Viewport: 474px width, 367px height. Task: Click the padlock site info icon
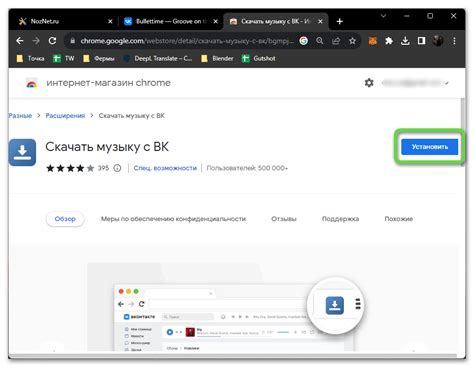point(72,41)
